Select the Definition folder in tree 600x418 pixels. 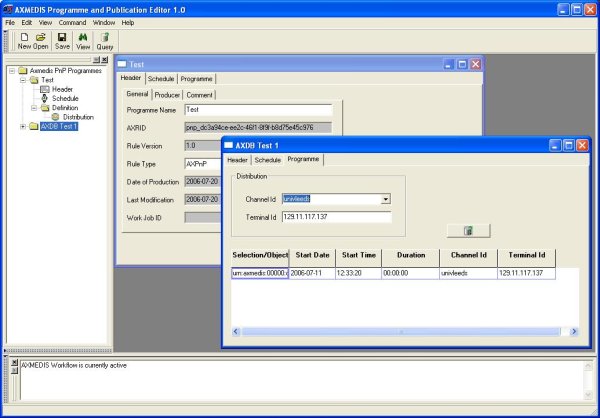[x=65, y=108]
